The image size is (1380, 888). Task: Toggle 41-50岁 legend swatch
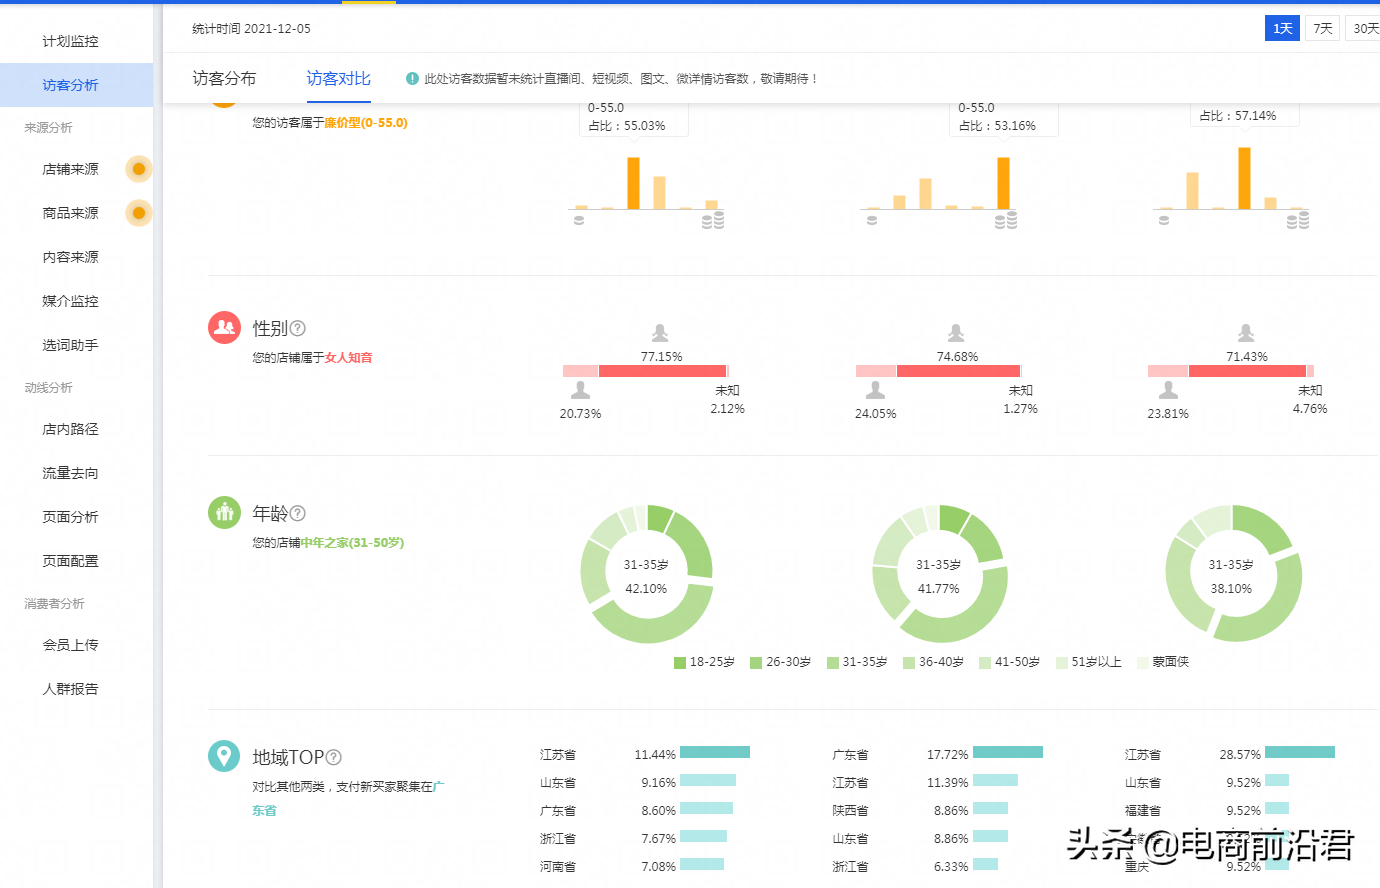pyautogui.click(x=985, y=662)
